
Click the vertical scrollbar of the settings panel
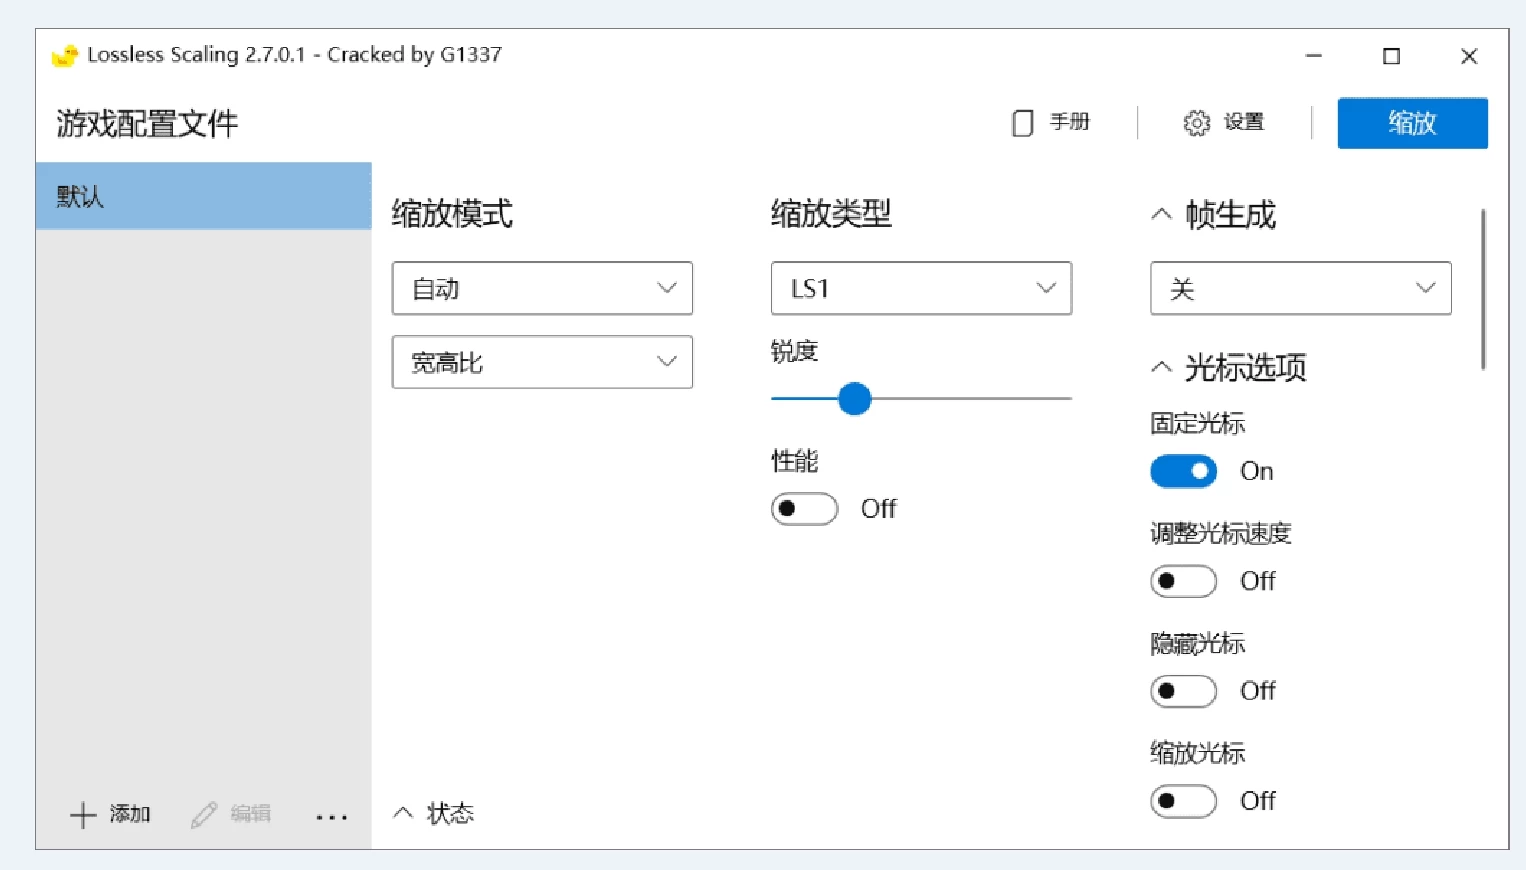tap(1483, 289)
